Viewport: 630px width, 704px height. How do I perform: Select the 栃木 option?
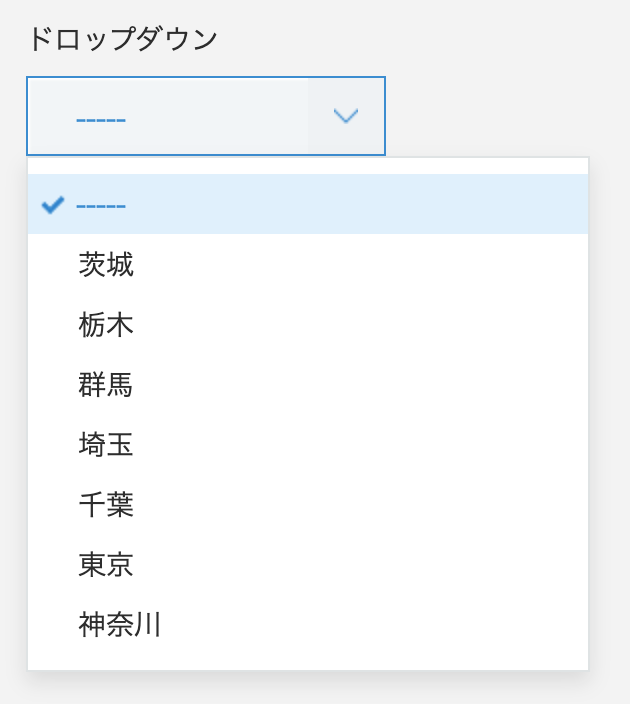tap(106, 325)
